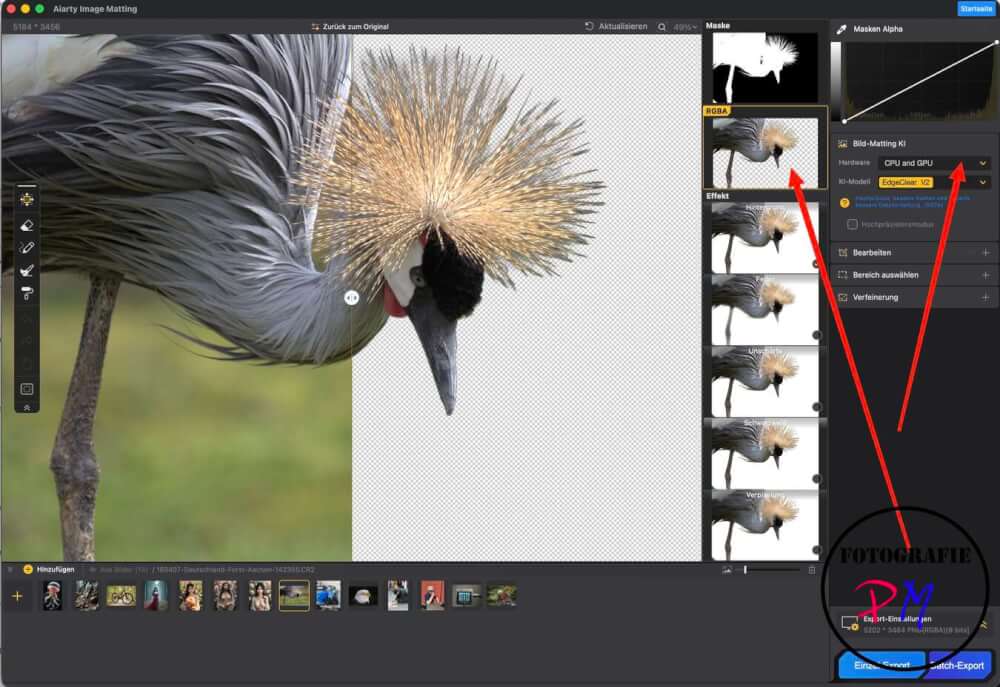Click the Einzel-Export button
The image size is (1000, 687).
(x=881, y=666)
